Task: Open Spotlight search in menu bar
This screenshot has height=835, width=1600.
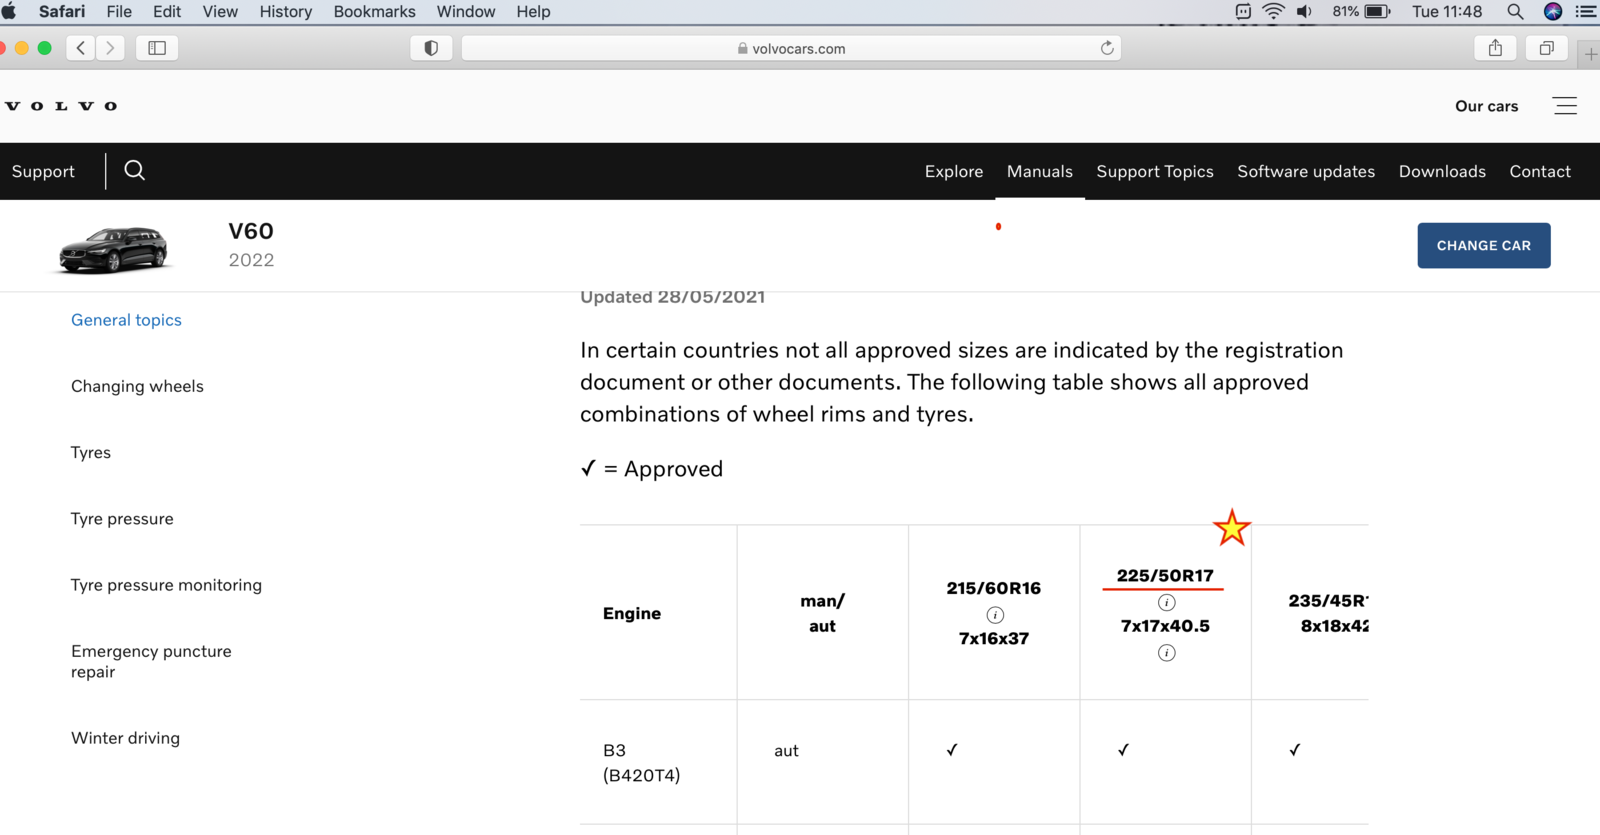Action: point(1515,12)
